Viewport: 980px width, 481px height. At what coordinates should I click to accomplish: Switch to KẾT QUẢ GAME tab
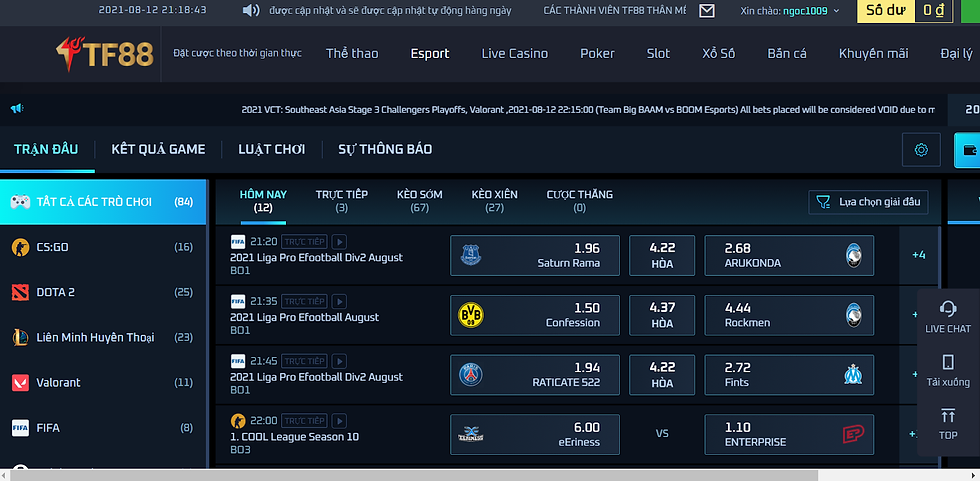tap(158, 149)
